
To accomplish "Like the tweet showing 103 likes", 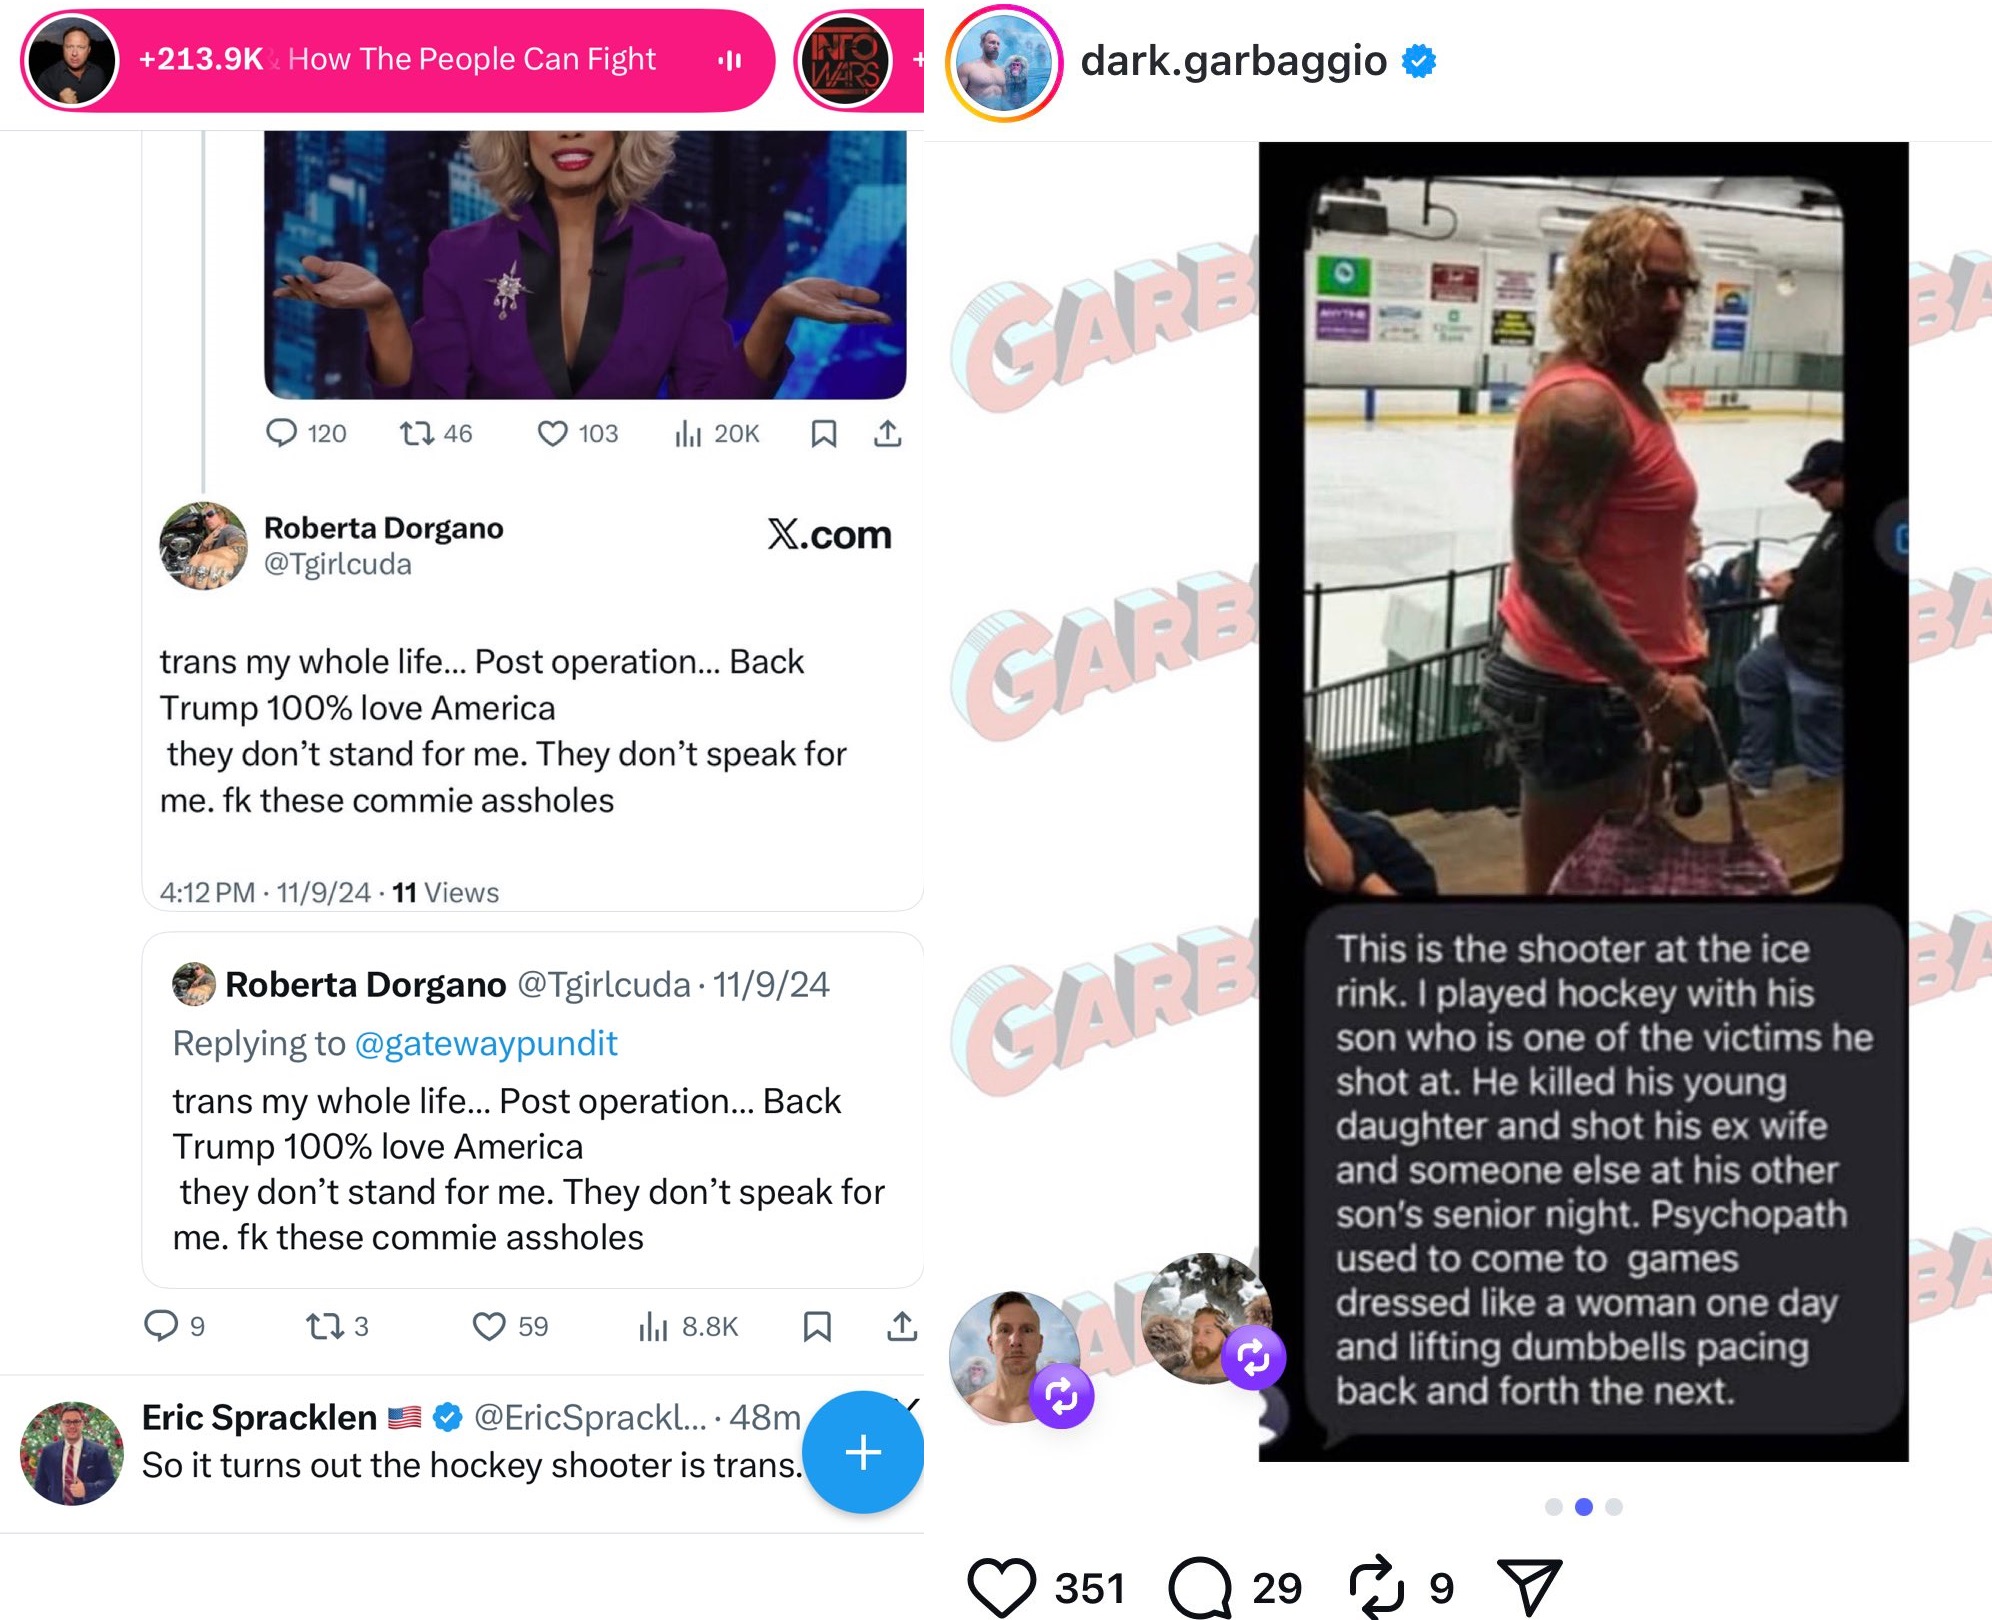I will click(x=577, y=433).
